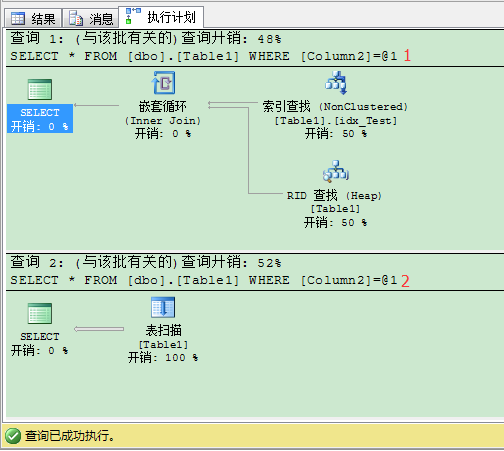Click the arrow from 嵌套循环 to SELECT
This screenshot has height=451, width=504.
[x=96, y=105]
